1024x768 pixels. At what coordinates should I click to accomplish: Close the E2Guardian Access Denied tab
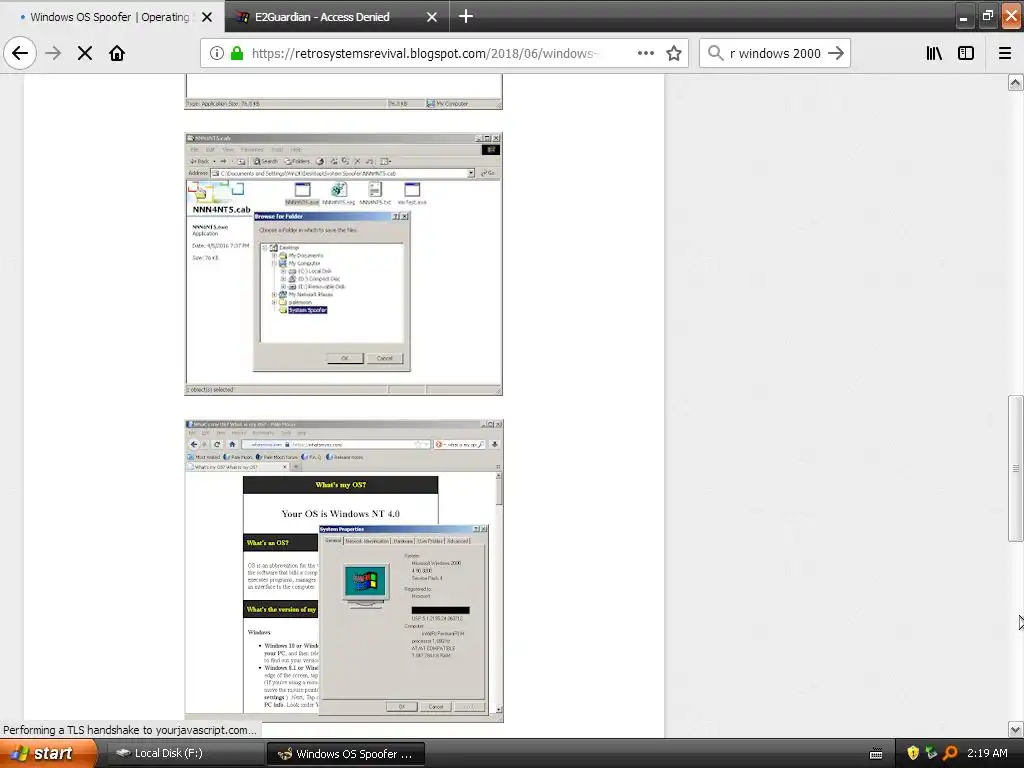pos(432,17)
